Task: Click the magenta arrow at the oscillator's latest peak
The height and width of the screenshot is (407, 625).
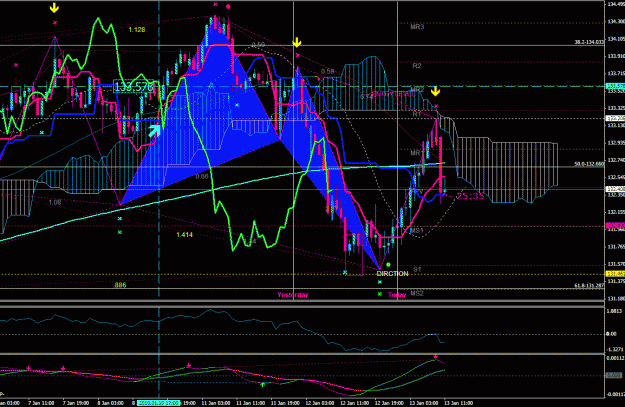Action: coord(436,357)
